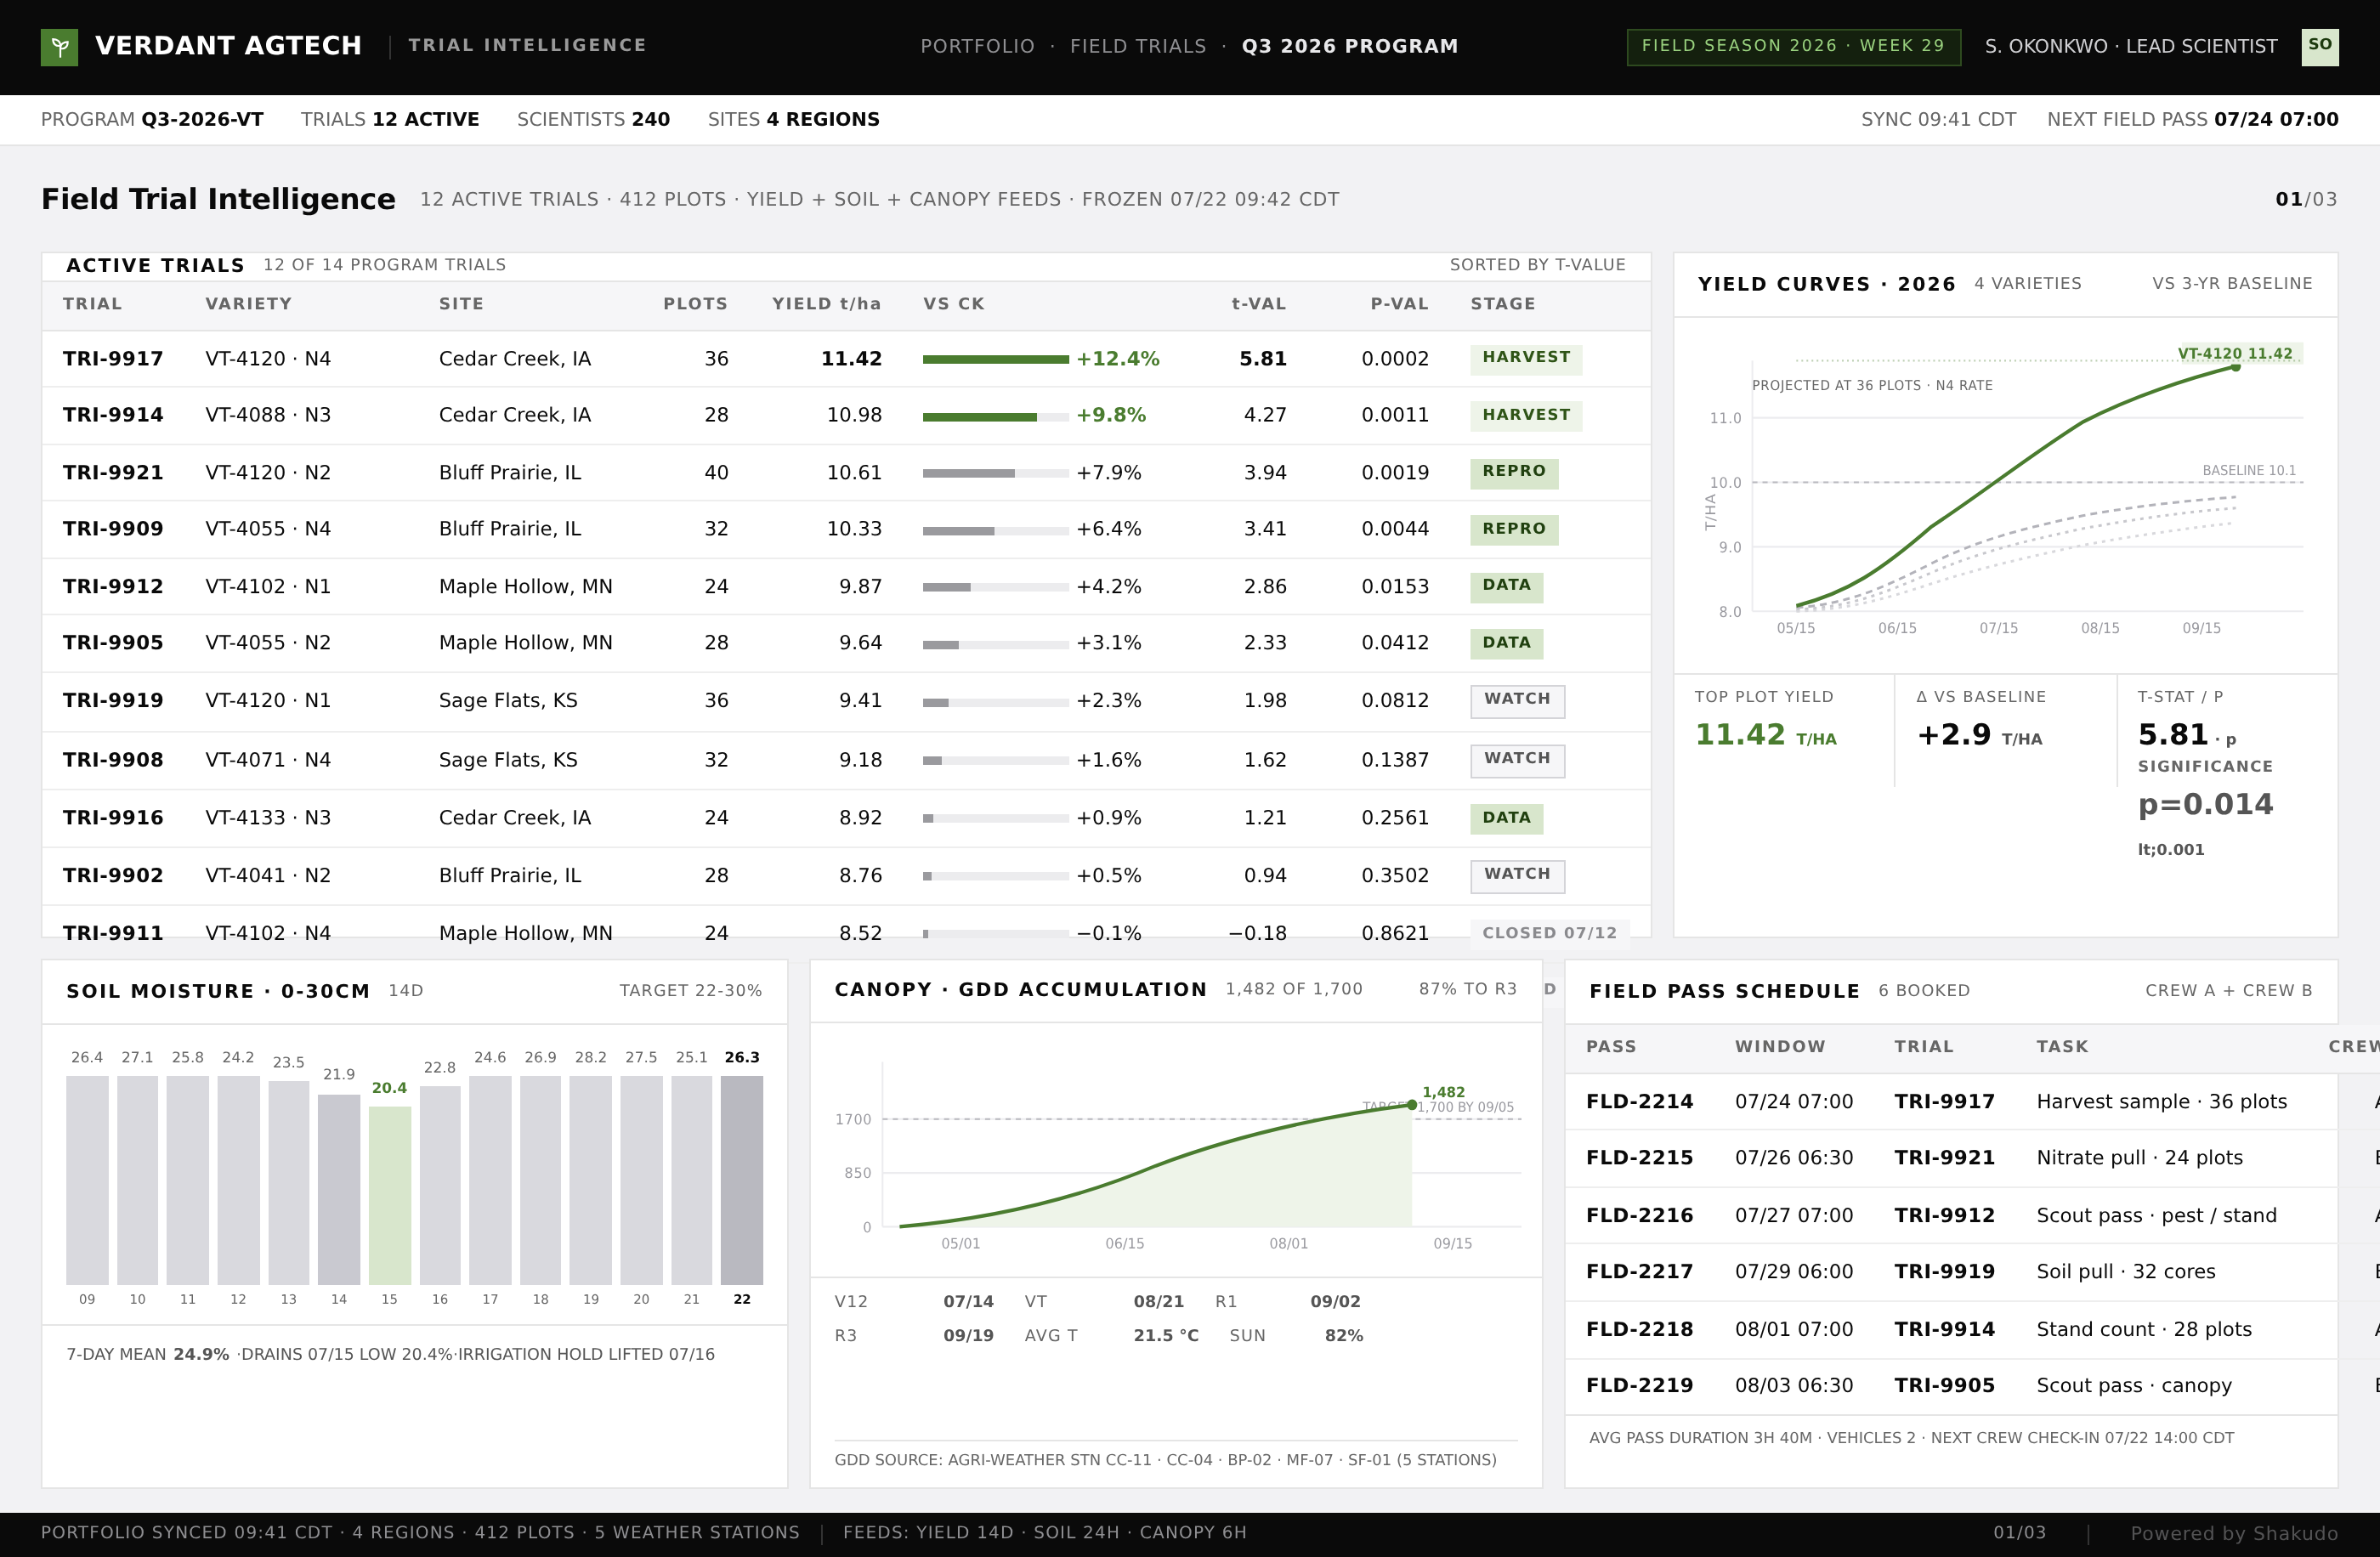Viewport: 2380px width, 1557px height.
Task: Click the Sorted by T-Value label
Action: (x=1537, y=265)
